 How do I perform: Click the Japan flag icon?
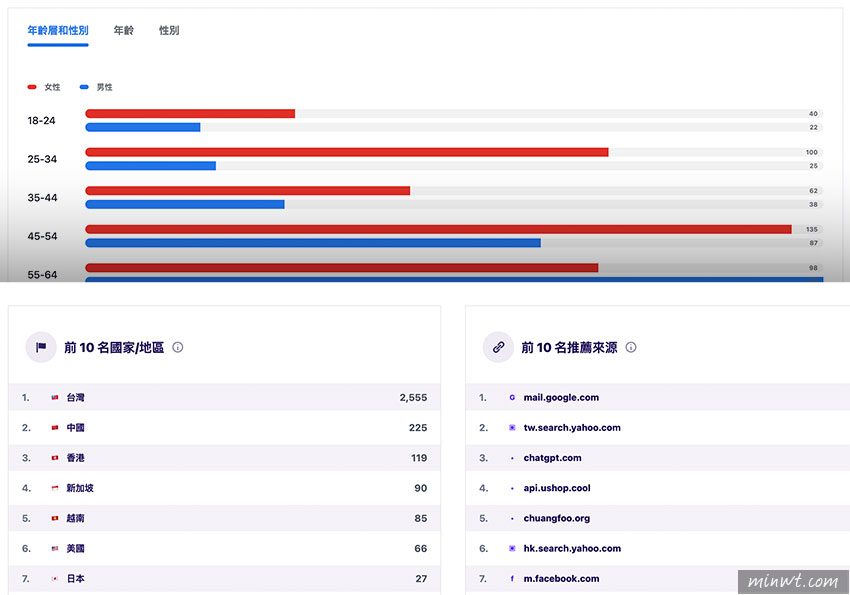[x=55, y=579]
